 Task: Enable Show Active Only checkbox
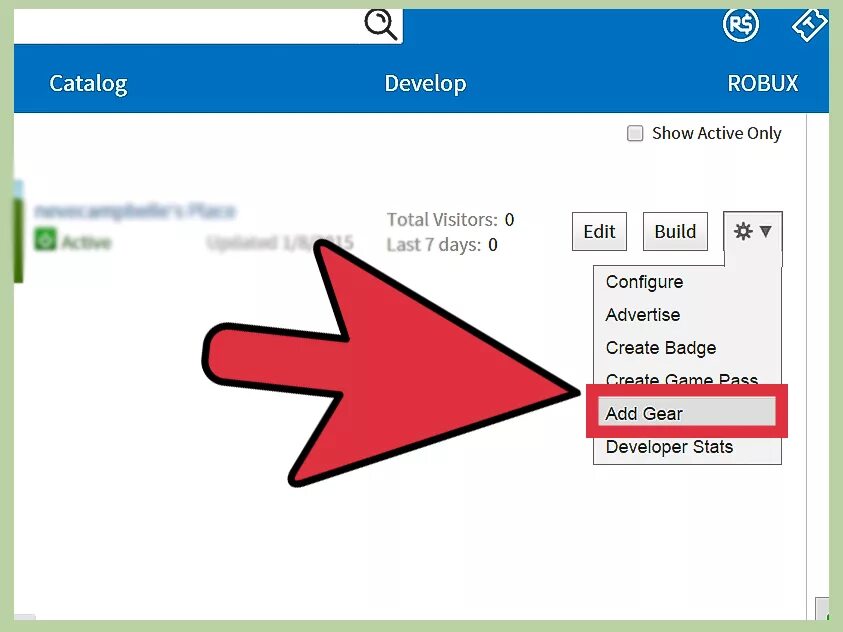[635, 133]
